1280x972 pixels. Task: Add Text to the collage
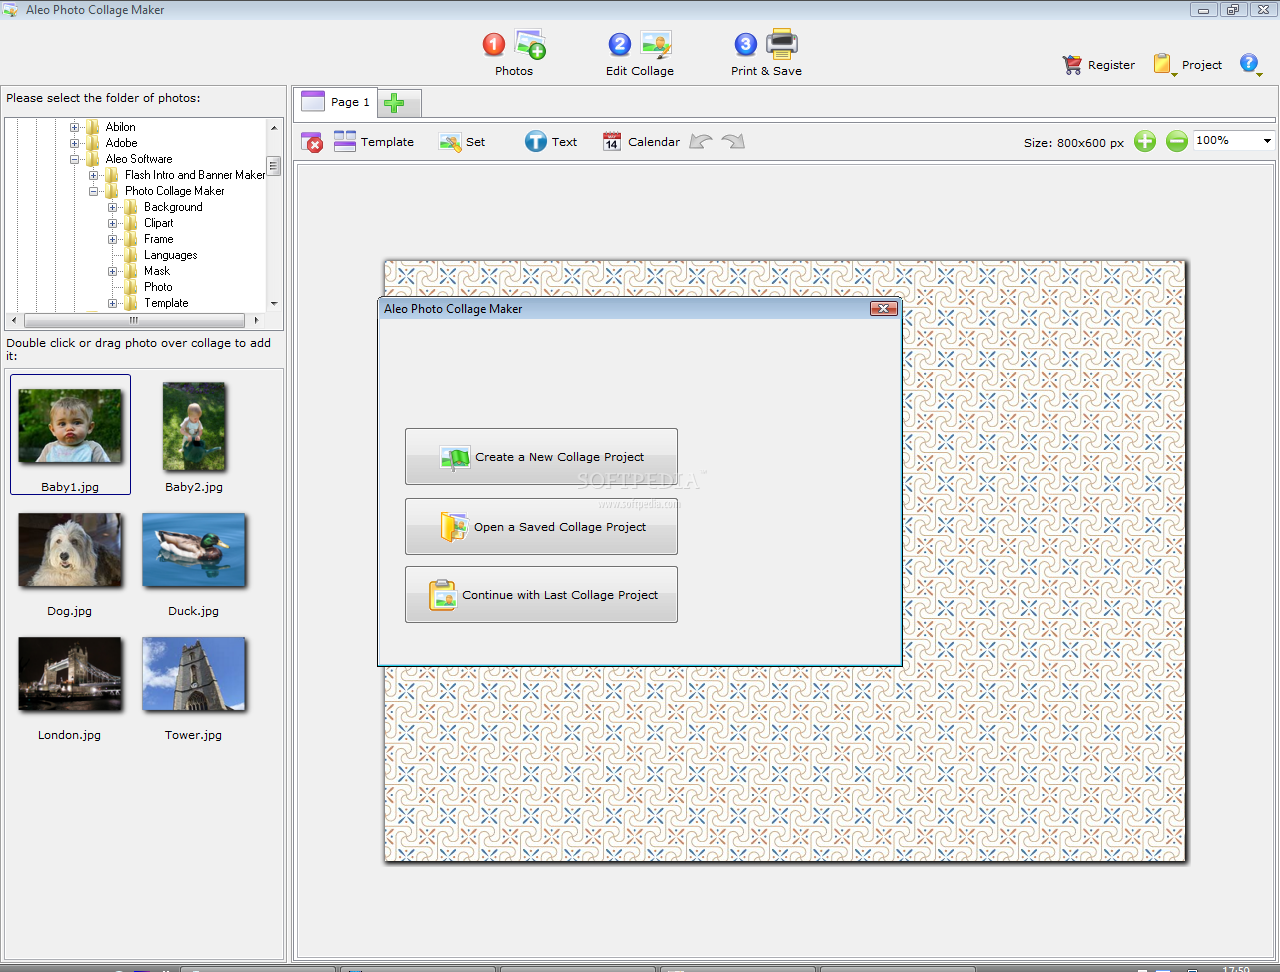coord(551,142)
